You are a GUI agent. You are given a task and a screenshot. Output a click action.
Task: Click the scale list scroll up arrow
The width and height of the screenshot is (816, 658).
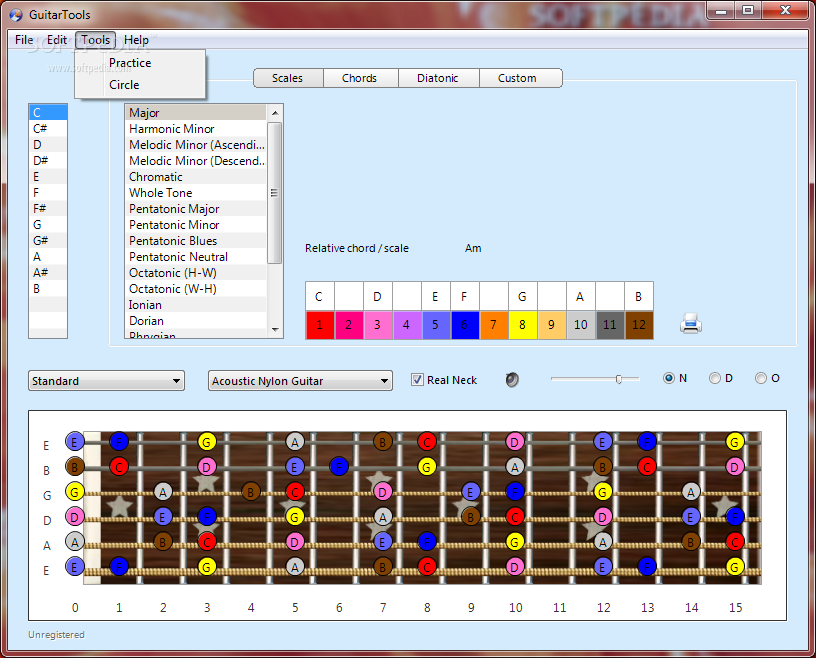[275, 112]
